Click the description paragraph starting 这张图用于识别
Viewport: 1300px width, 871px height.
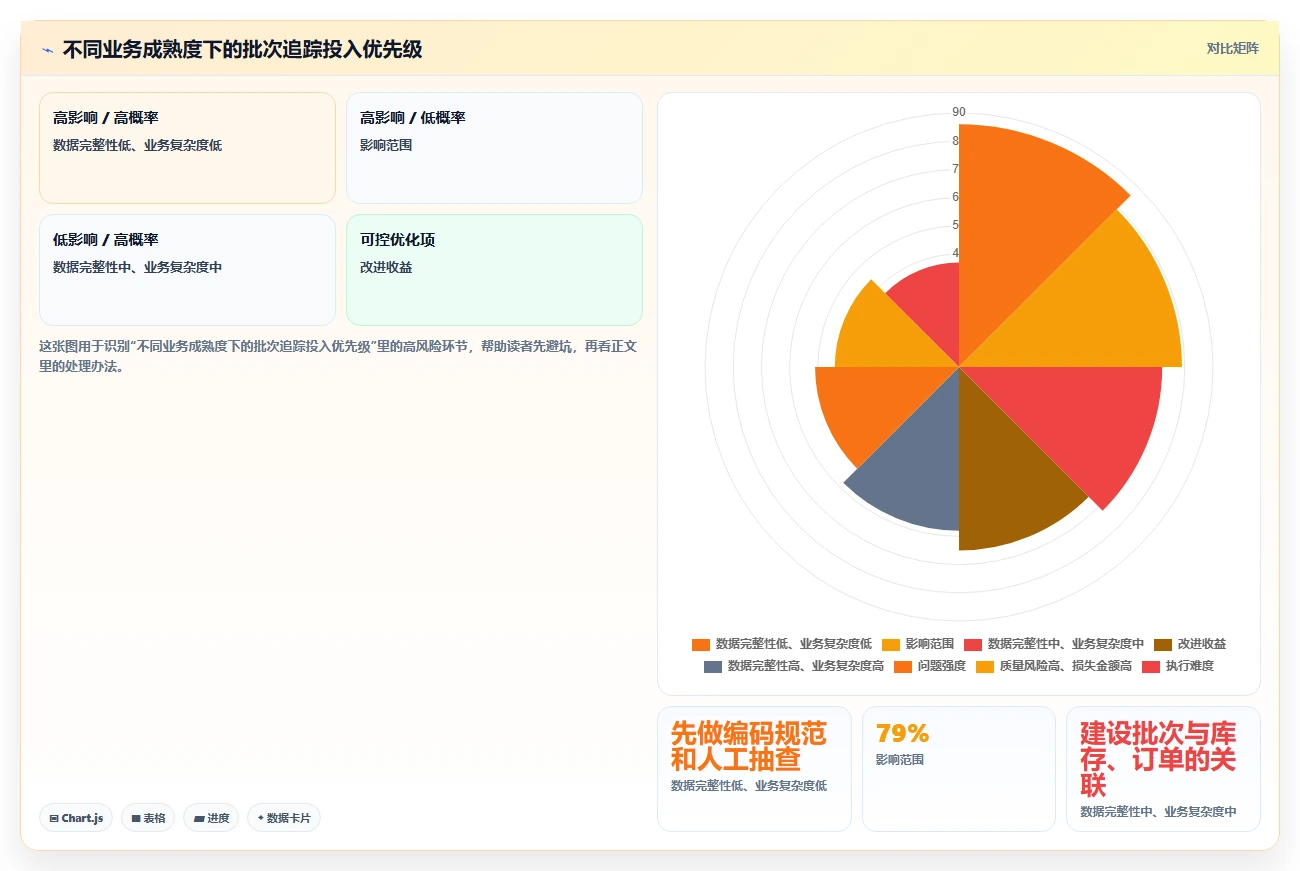pyautogui.click(x=339, y=356)
